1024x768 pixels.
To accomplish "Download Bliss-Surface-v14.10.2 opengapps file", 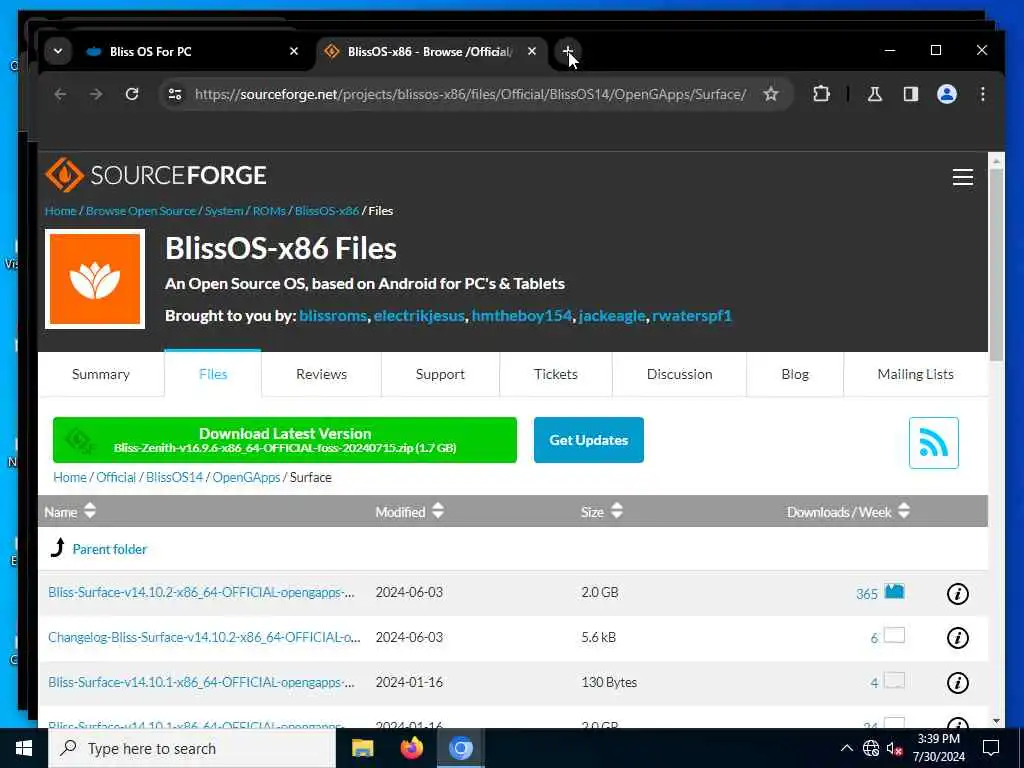I will pos(201,592).
